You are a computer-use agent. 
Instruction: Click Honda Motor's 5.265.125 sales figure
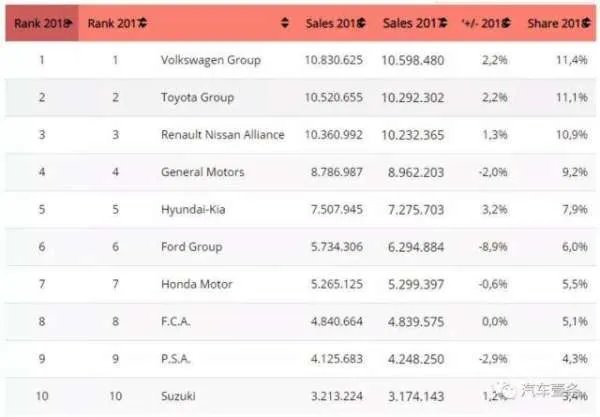[x=334, y=284]
